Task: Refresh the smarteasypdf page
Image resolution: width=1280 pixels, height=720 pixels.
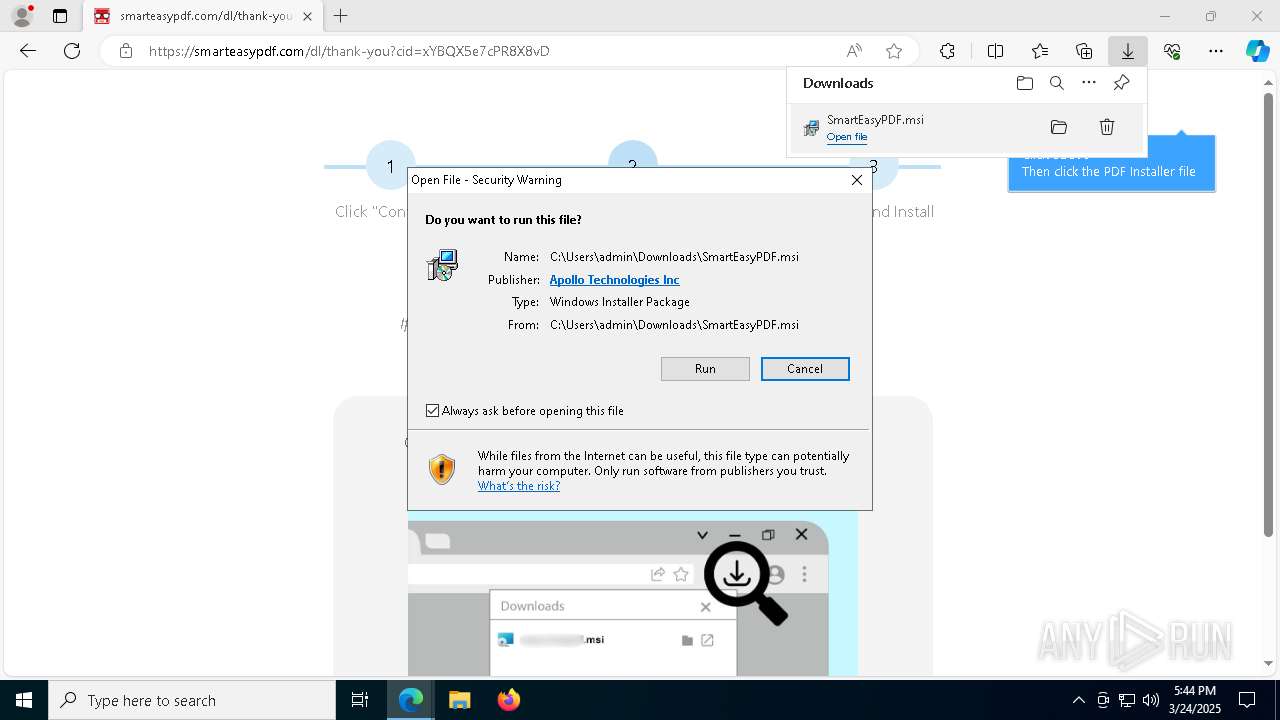Action: [72, 51]
